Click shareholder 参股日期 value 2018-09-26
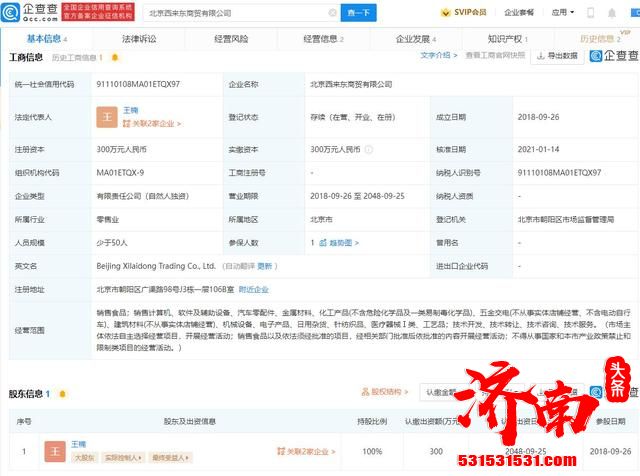The height and width of the screenshot is (476, 640). [610, 452]
